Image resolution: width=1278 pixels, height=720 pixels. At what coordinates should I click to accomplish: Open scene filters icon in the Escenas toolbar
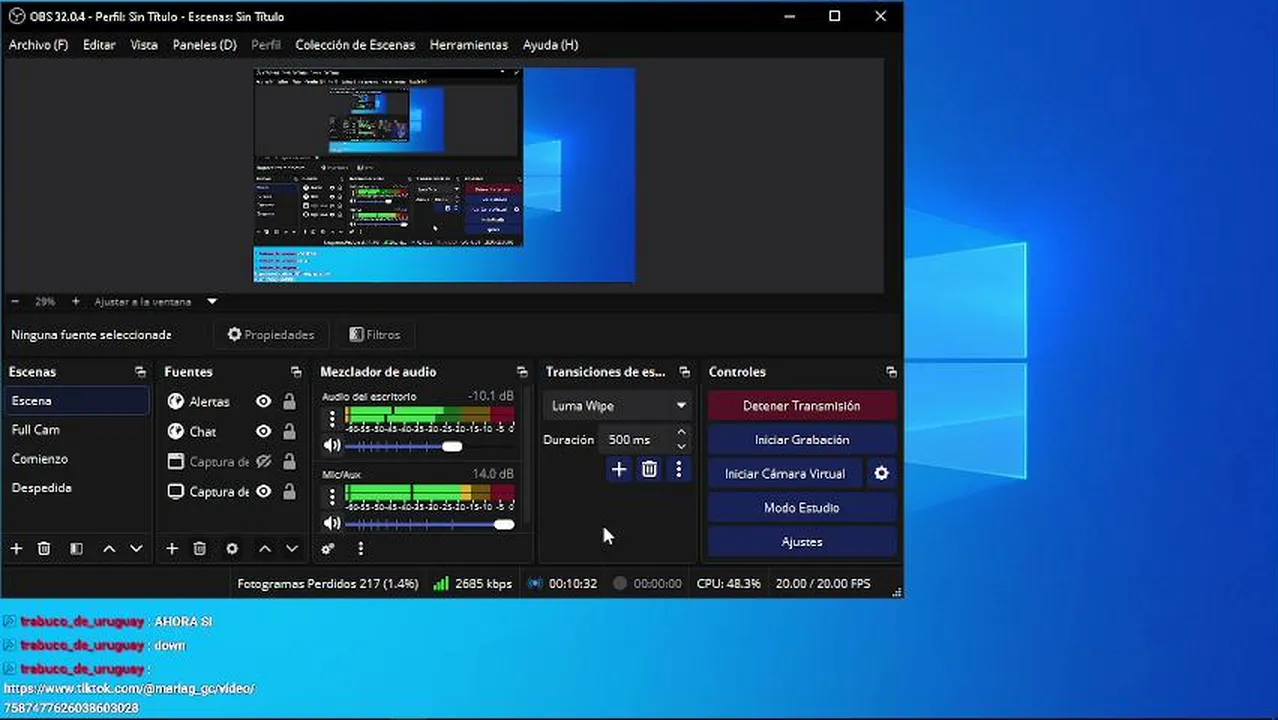[76, 549]
